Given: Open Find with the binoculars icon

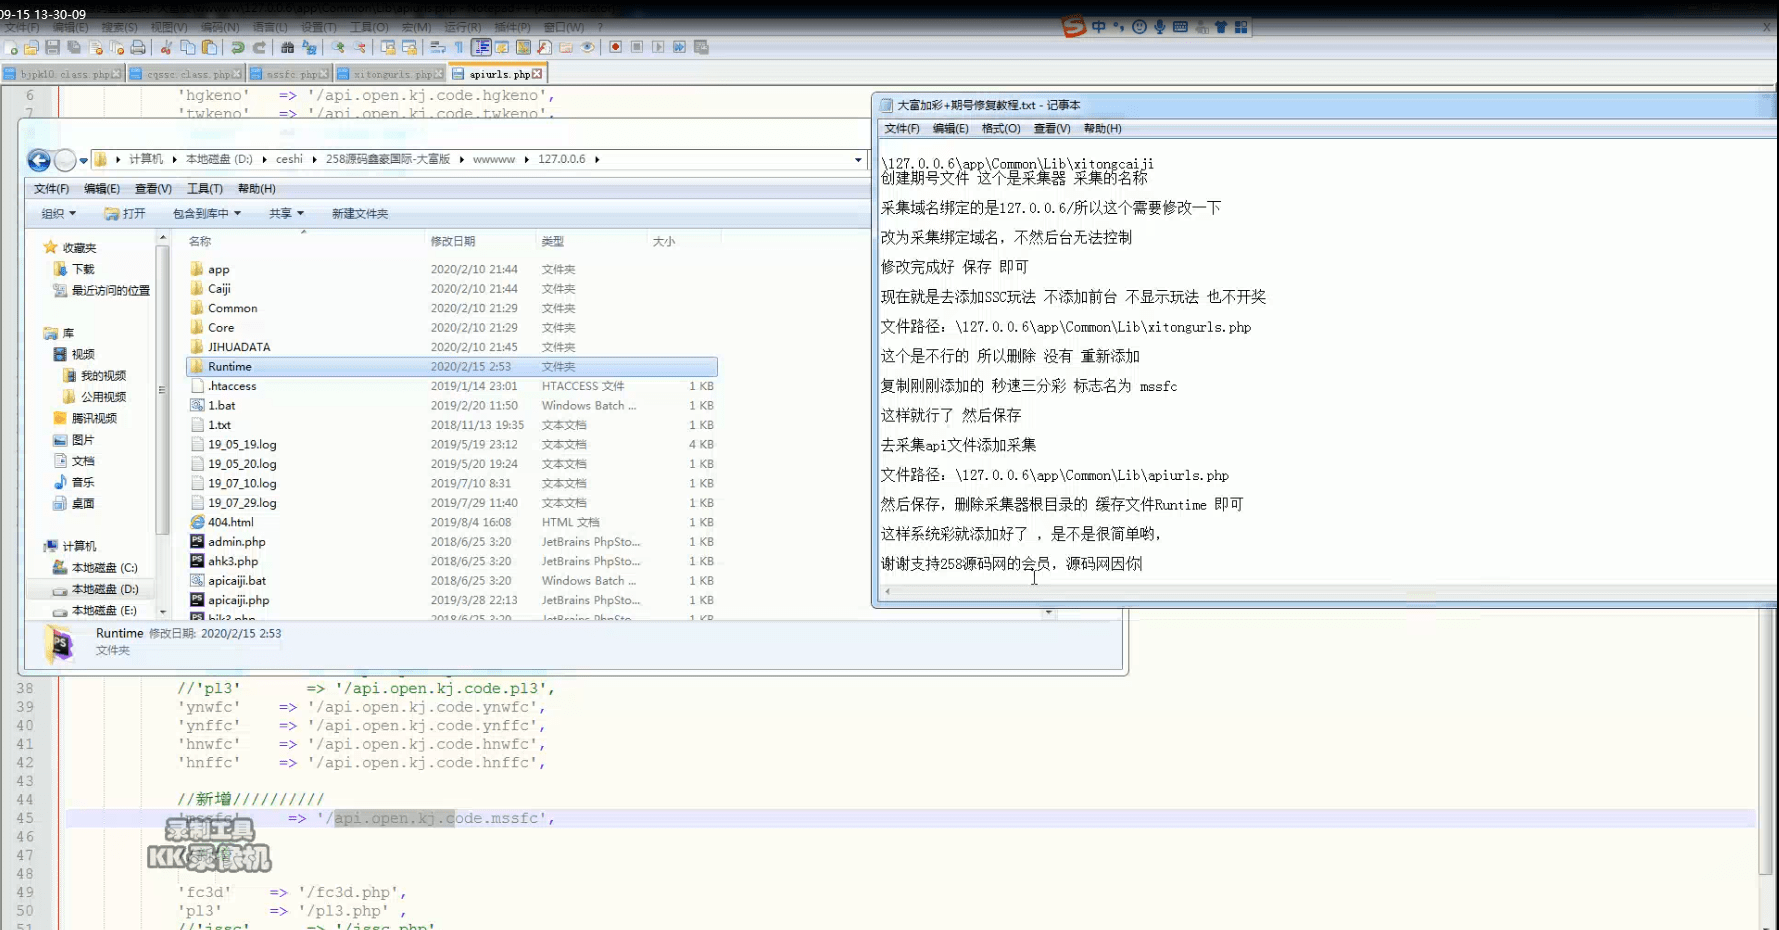Looking at the screenshot, I should 287,47.
